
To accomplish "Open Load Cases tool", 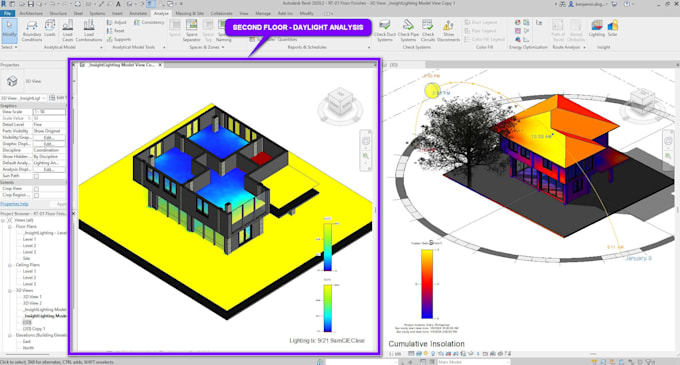I will point(68,30).
